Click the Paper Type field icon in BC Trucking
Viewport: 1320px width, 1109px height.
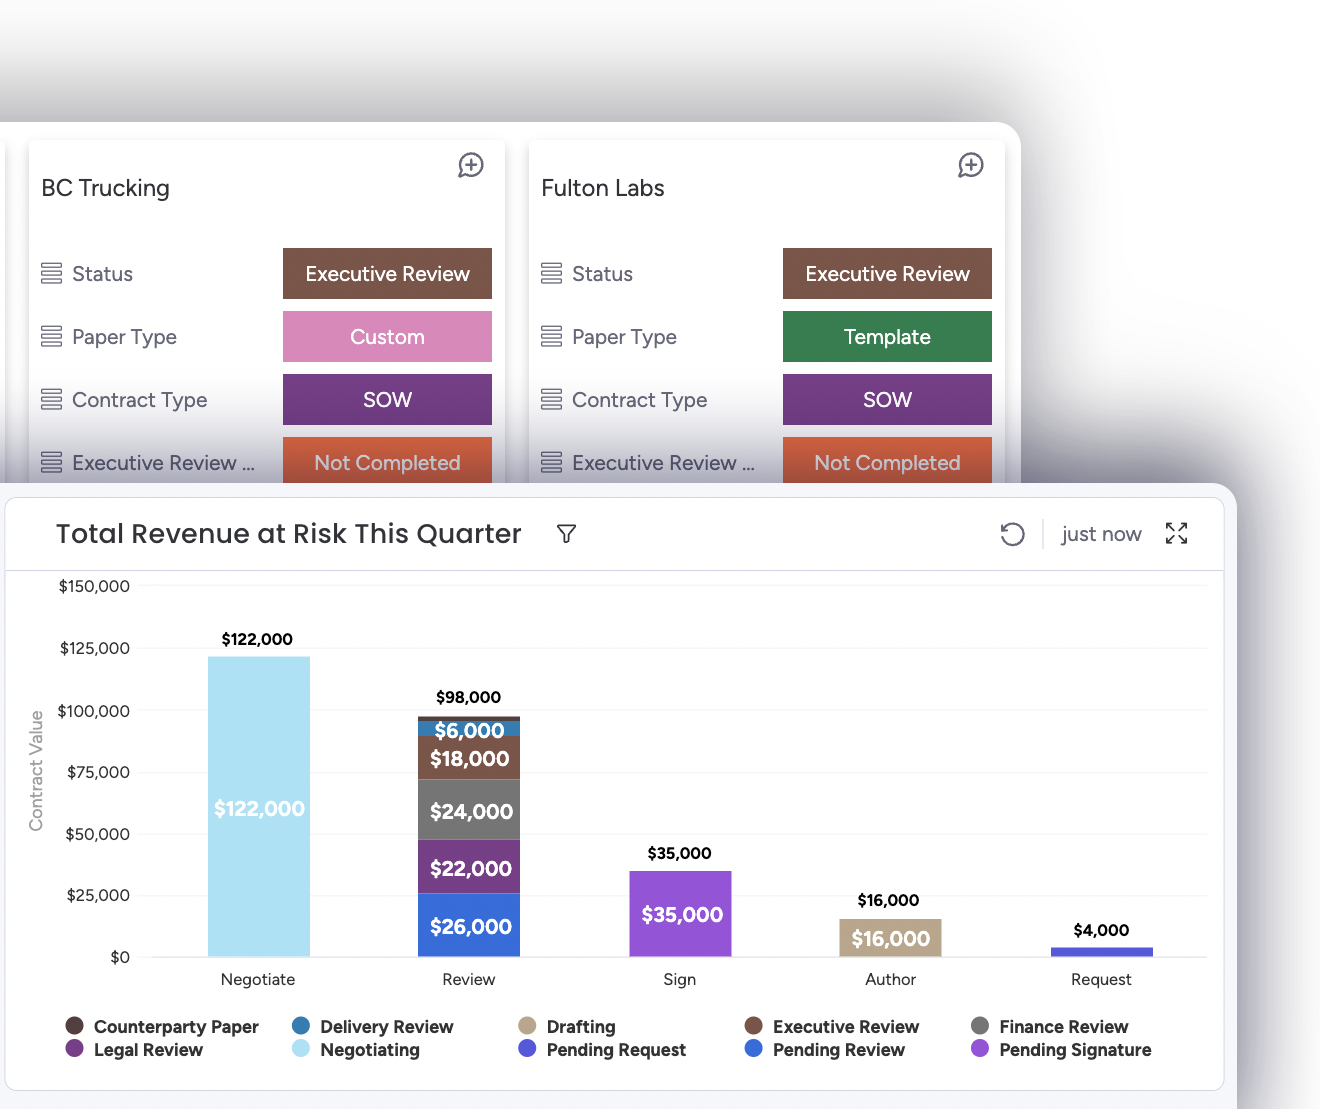51,337
